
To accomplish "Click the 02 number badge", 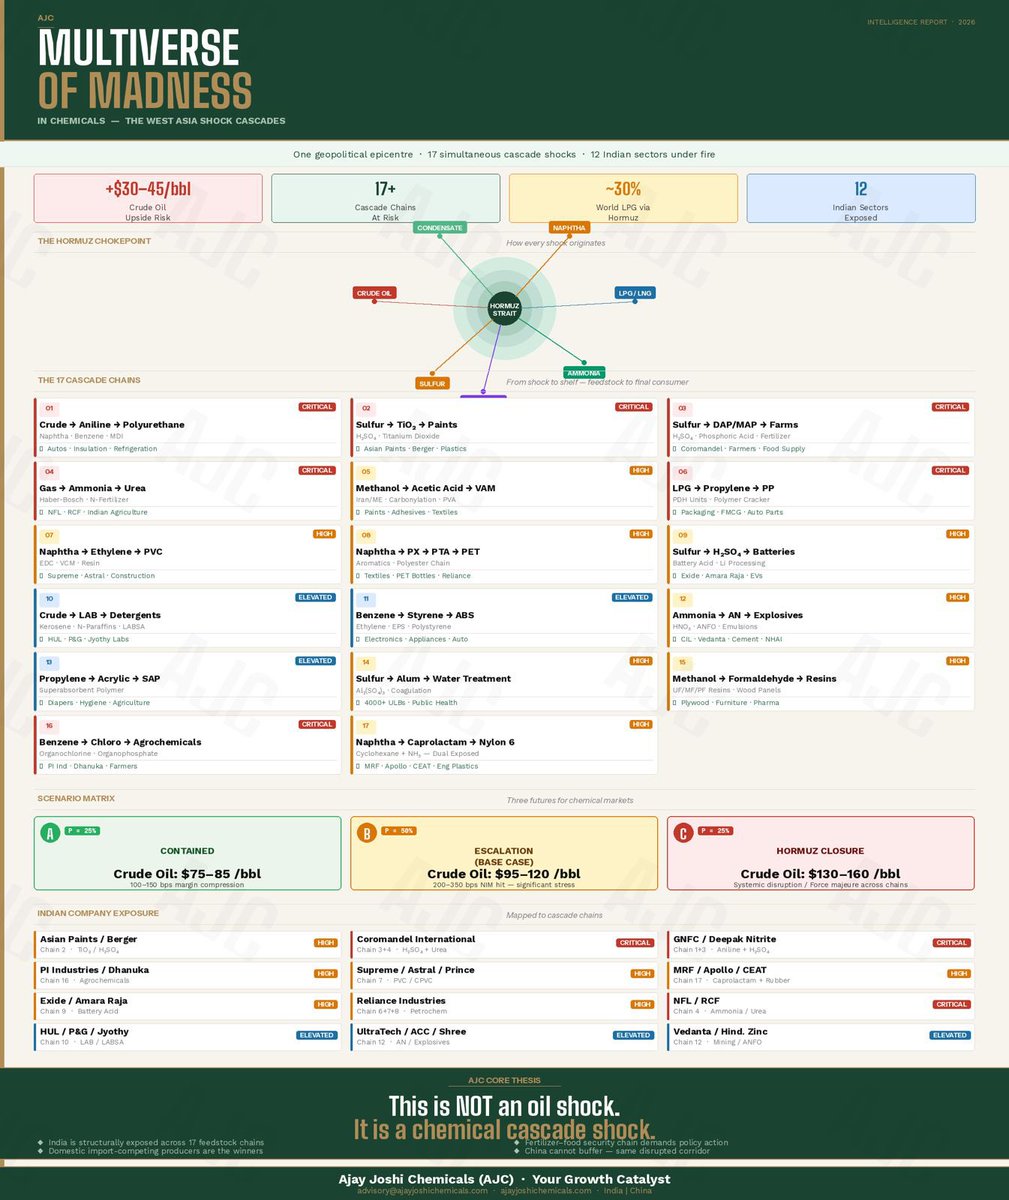I will tap(366, 408).
